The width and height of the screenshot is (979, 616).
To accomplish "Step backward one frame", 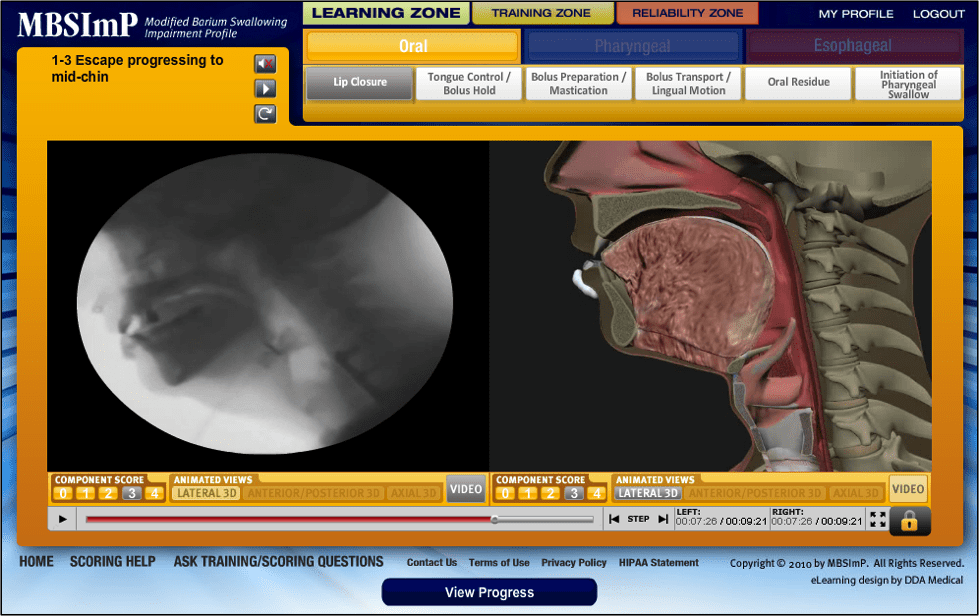I will click(x=614, y=519).
